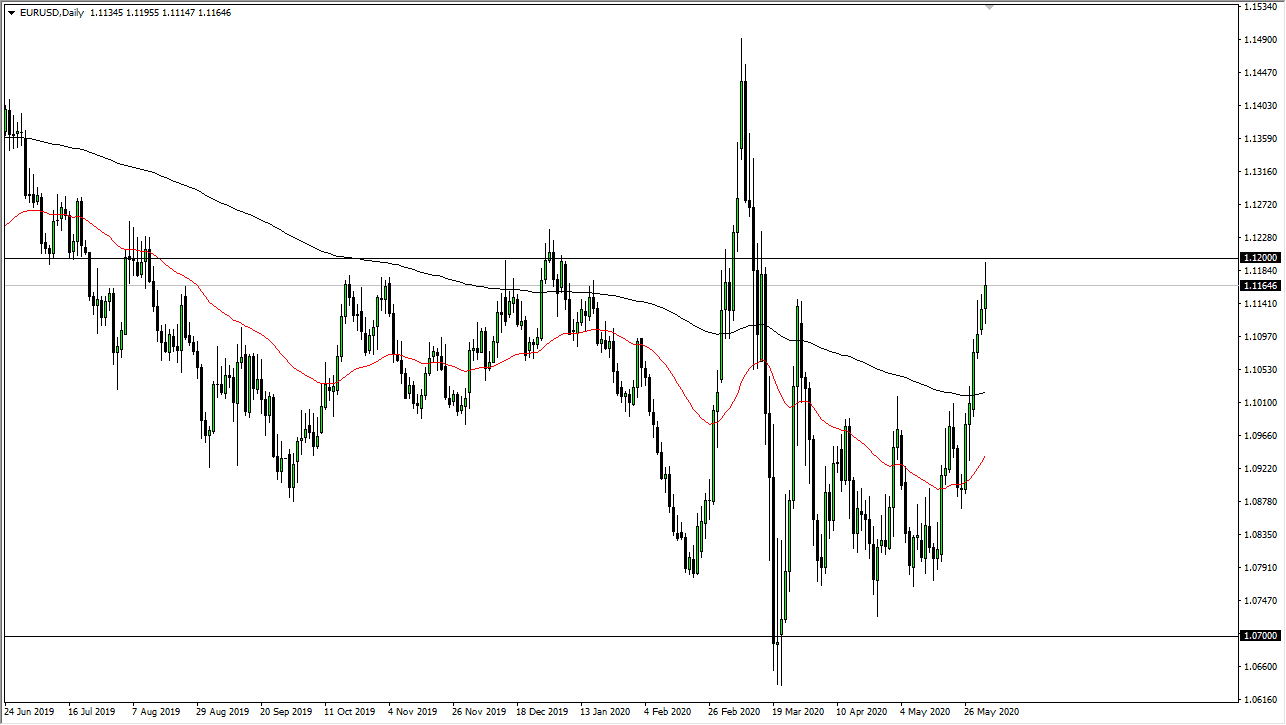Screen dimensions: 1286x725
Task: Click the EURUSD,Daily chart title text
Action: (51, 13)
